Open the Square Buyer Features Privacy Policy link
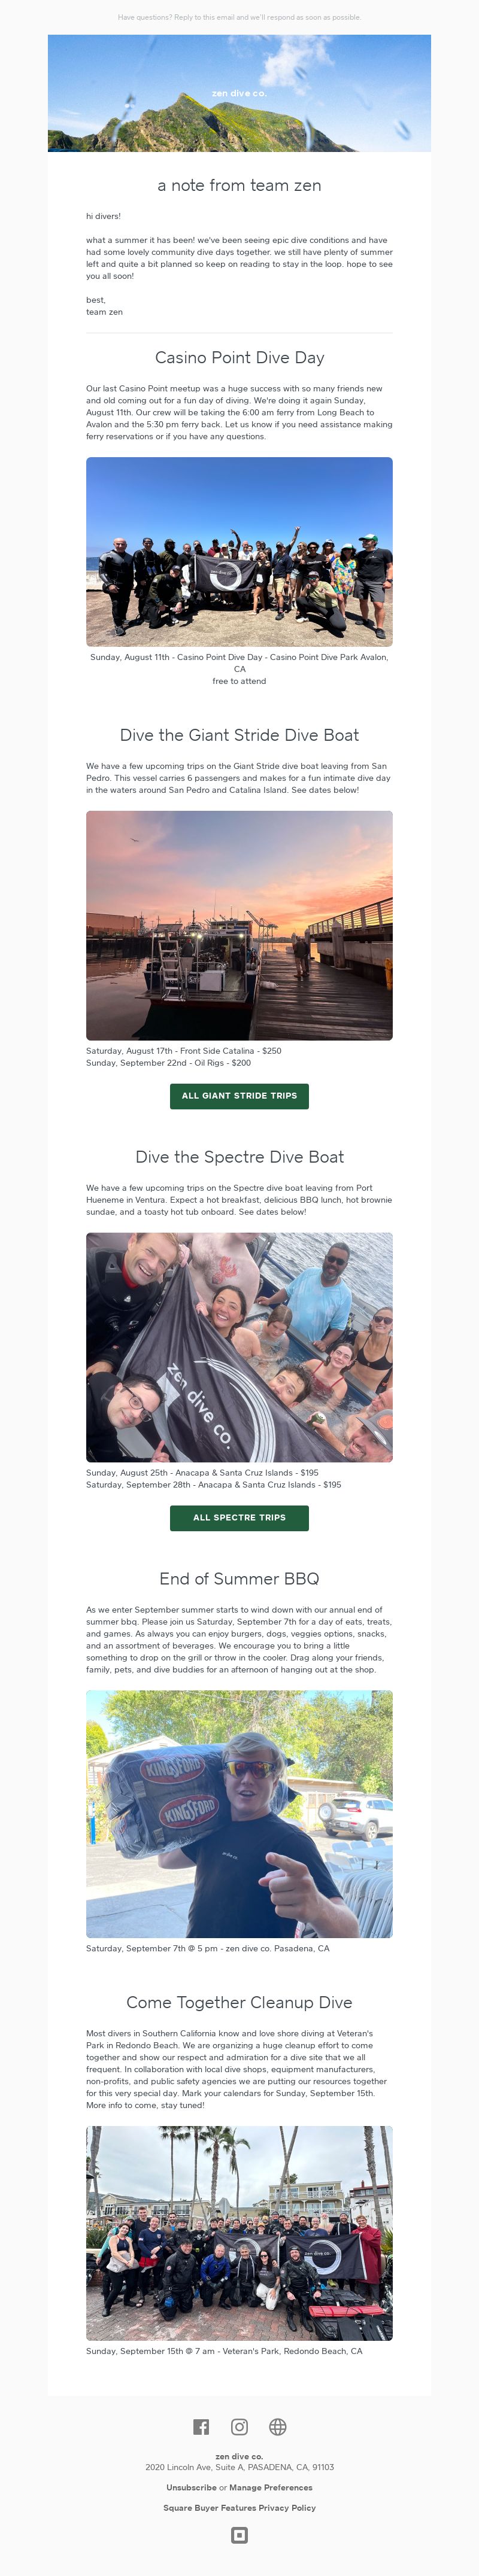The height and width of the screenshot is (2576, 479). pos(239,2507)
